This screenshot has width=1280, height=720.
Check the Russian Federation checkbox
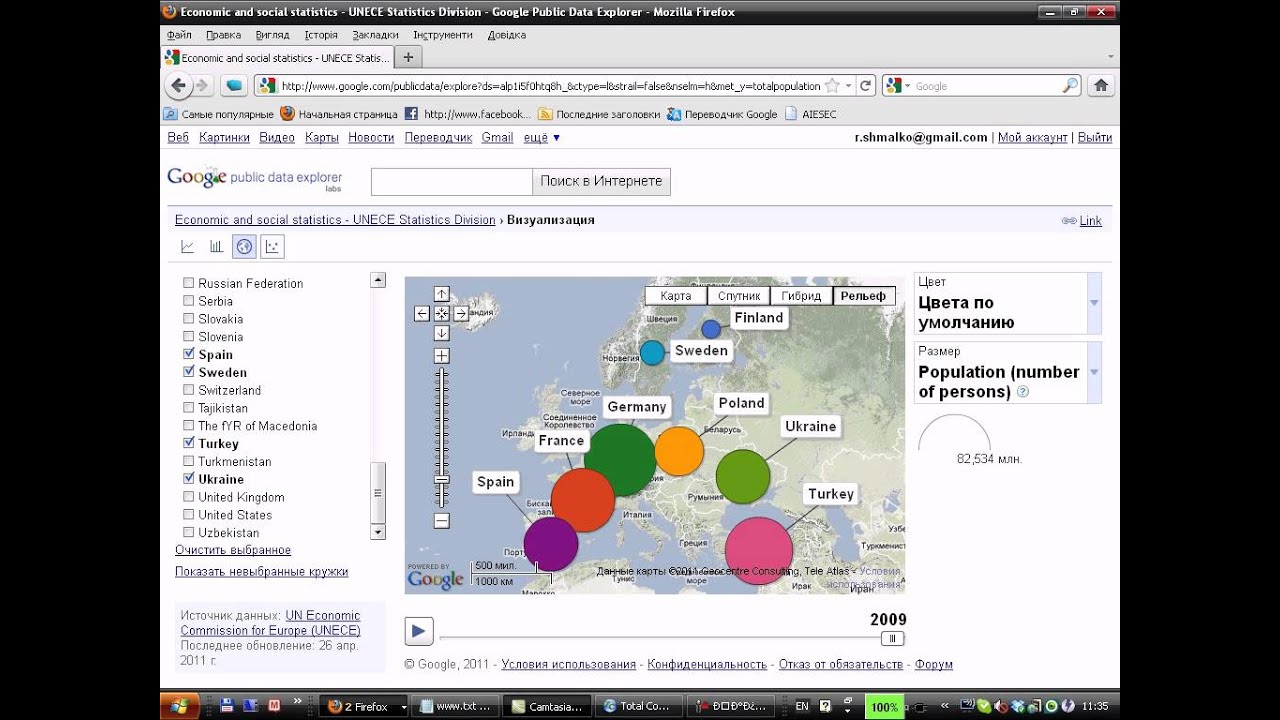click(x=188, y=283)
